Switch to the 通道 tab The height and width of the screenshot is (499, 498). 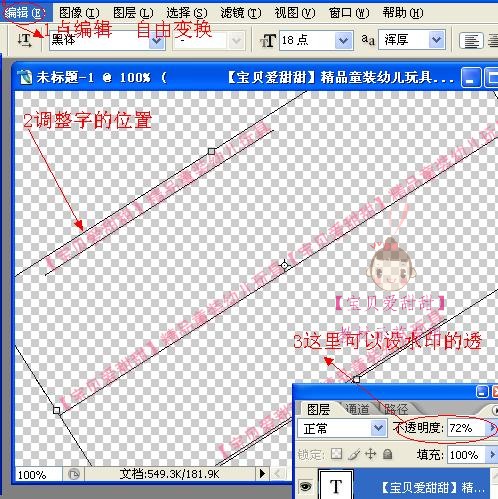(x=357, y=409)
